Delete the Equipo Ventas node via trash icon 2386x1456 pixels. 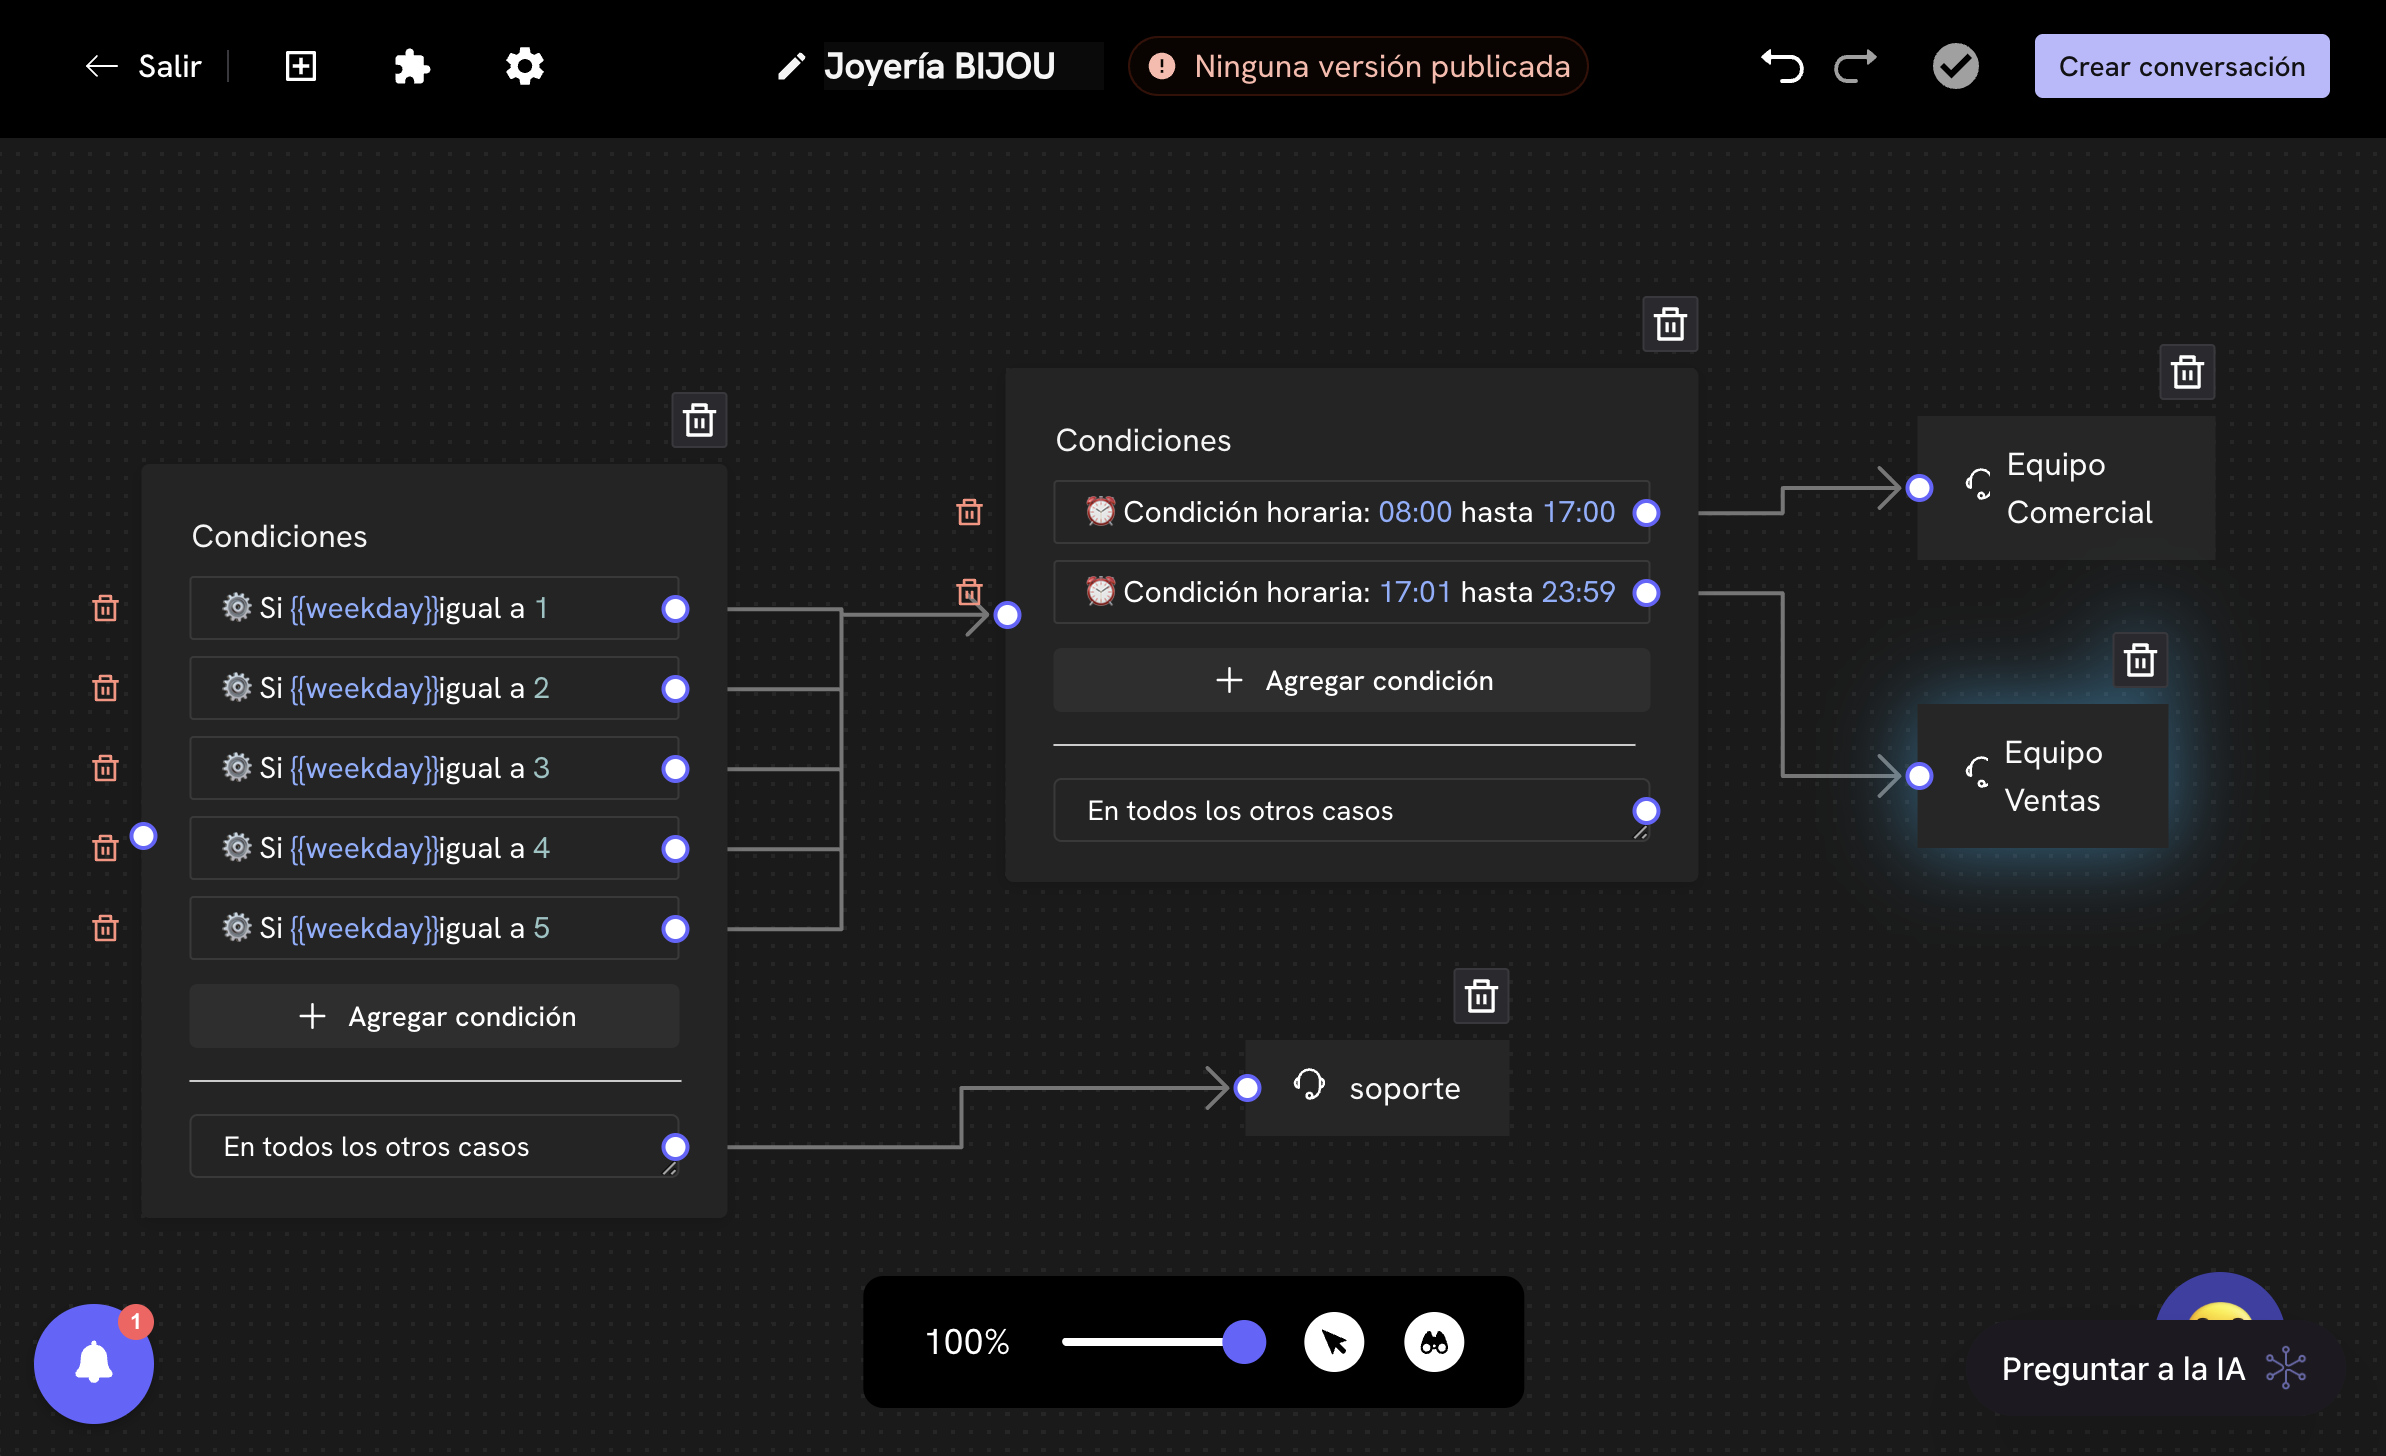coord(2140,660)
